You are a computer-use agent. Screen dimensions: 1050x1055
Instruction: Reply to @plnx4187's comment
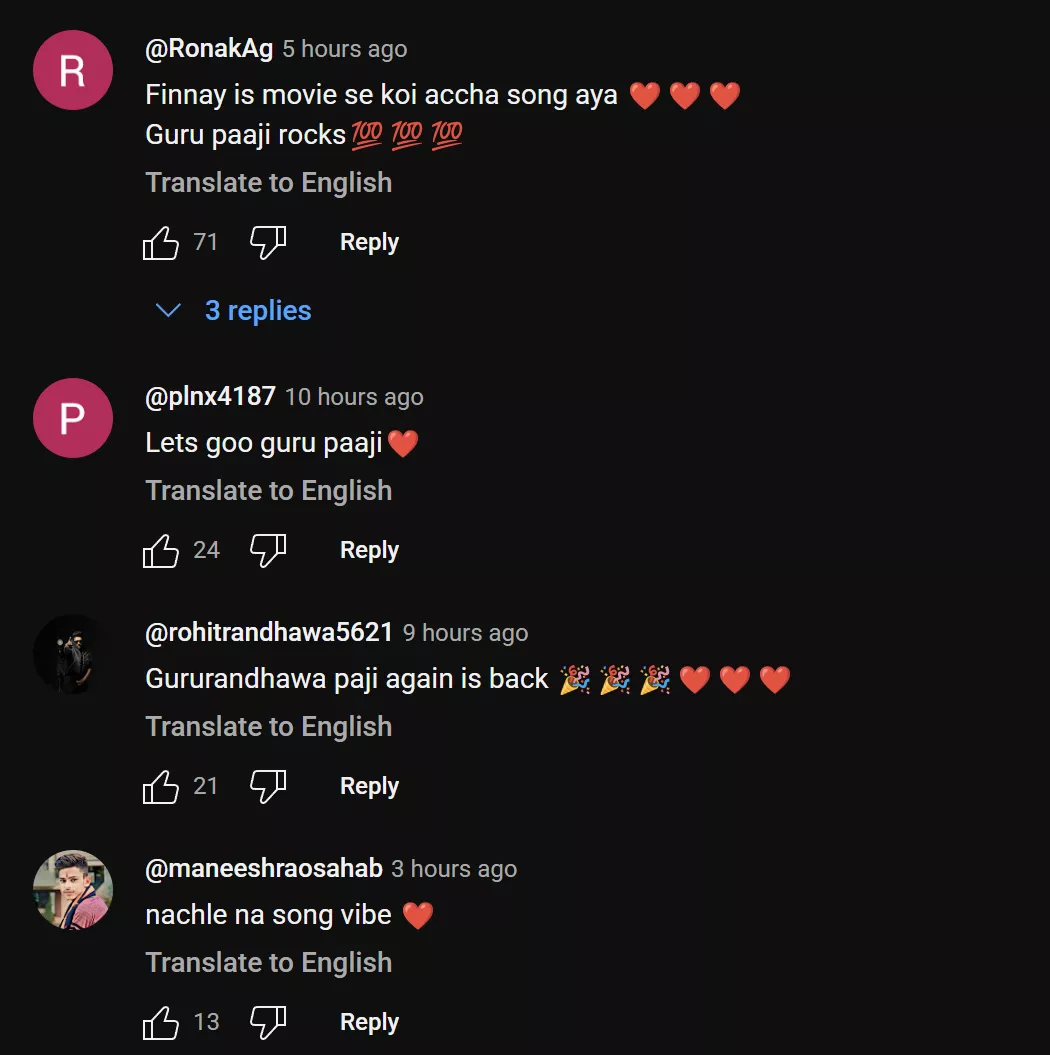(x=369, y=550)
